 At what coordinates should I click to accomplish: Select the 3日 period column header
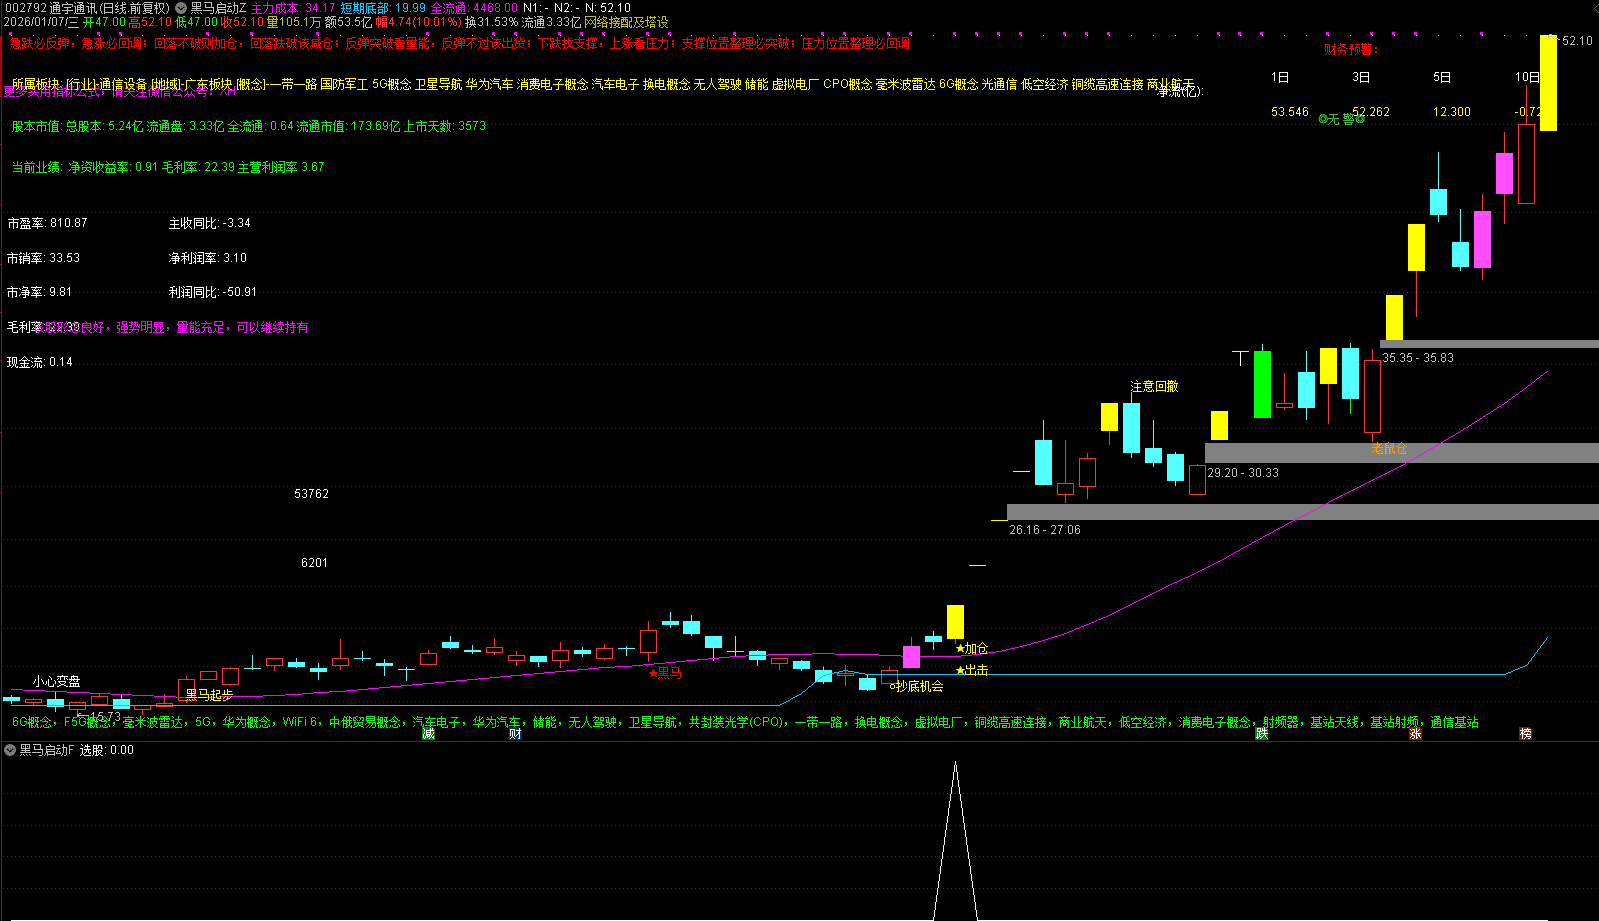tap(1361, 77)
